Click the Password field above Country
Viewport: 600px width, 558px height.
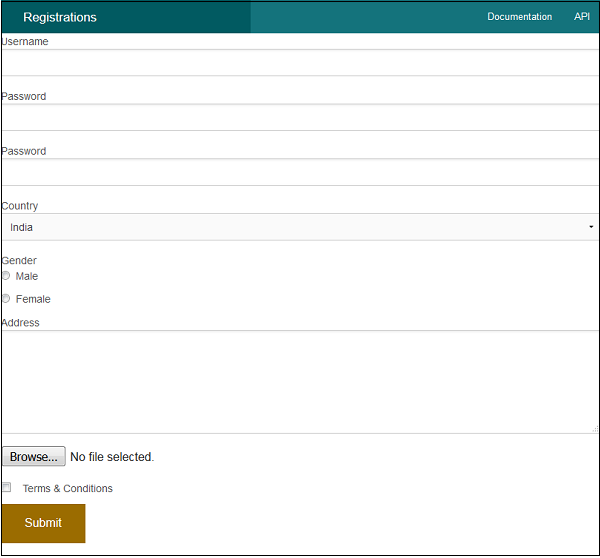click(x=300, y=172)
